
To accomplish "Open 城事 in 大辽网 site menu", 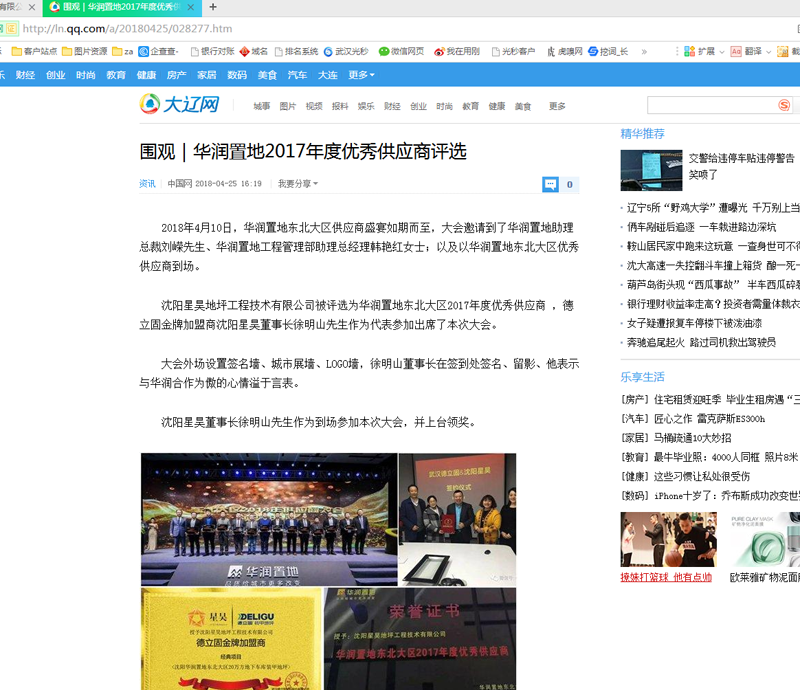I will click(x=262, y=106).
